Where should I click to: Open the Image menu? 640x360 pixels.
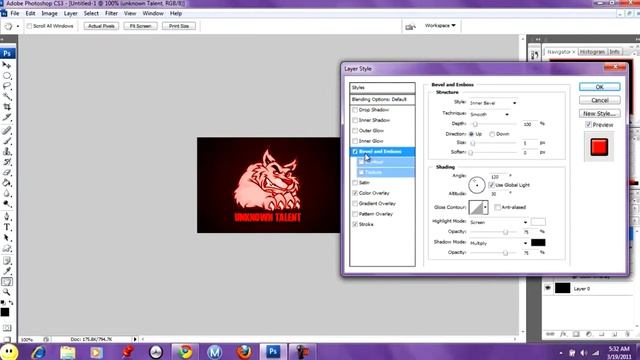(49, 13)
